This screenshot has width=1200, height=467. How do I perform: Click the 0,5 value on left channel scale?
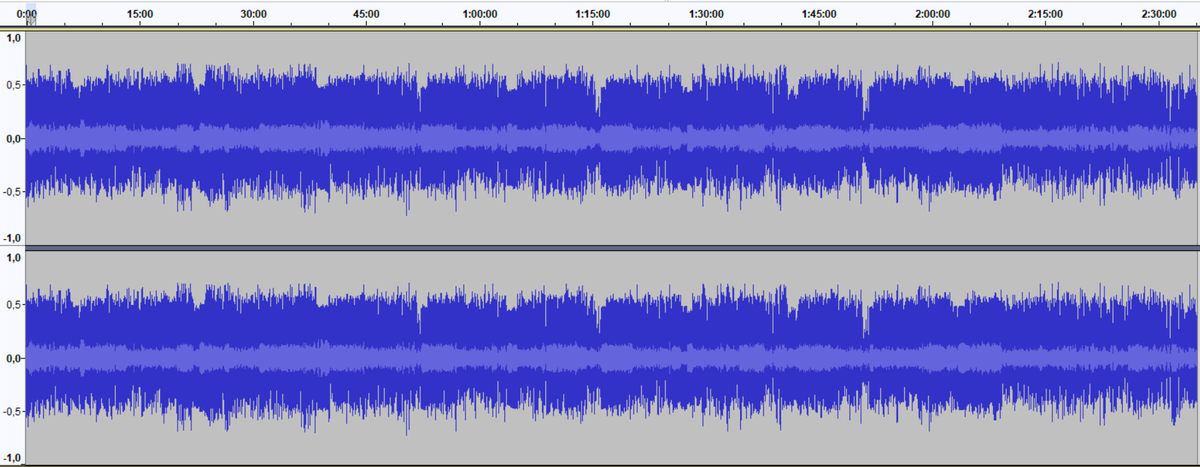tap(14, 84)
